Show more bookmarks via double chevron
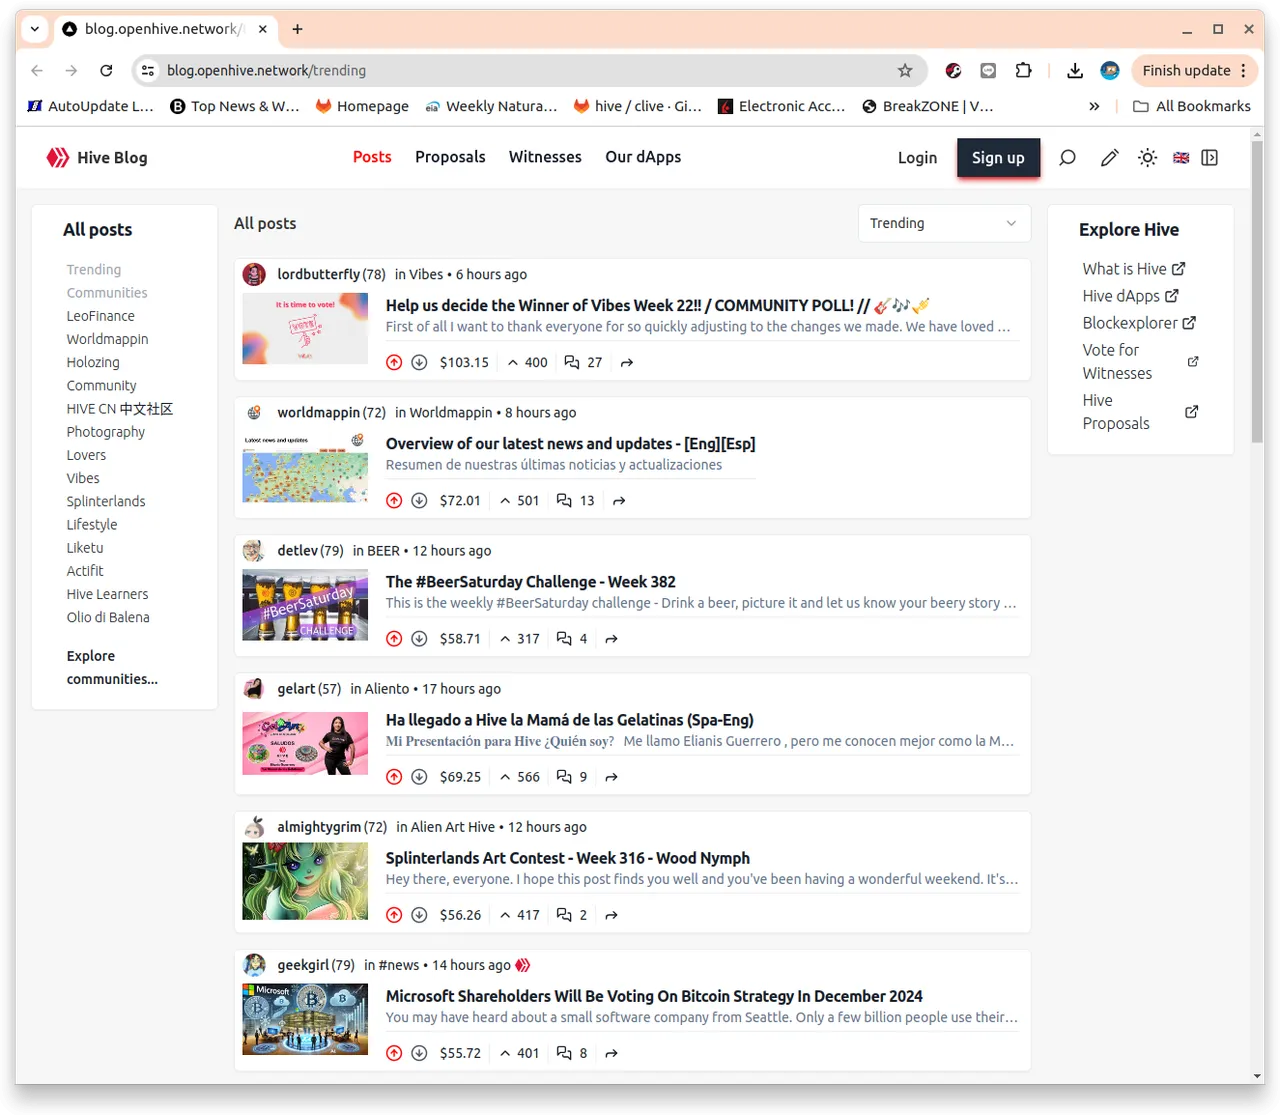Image resolution: width=1280 pixels, height=1115 pixels. 1094,106
